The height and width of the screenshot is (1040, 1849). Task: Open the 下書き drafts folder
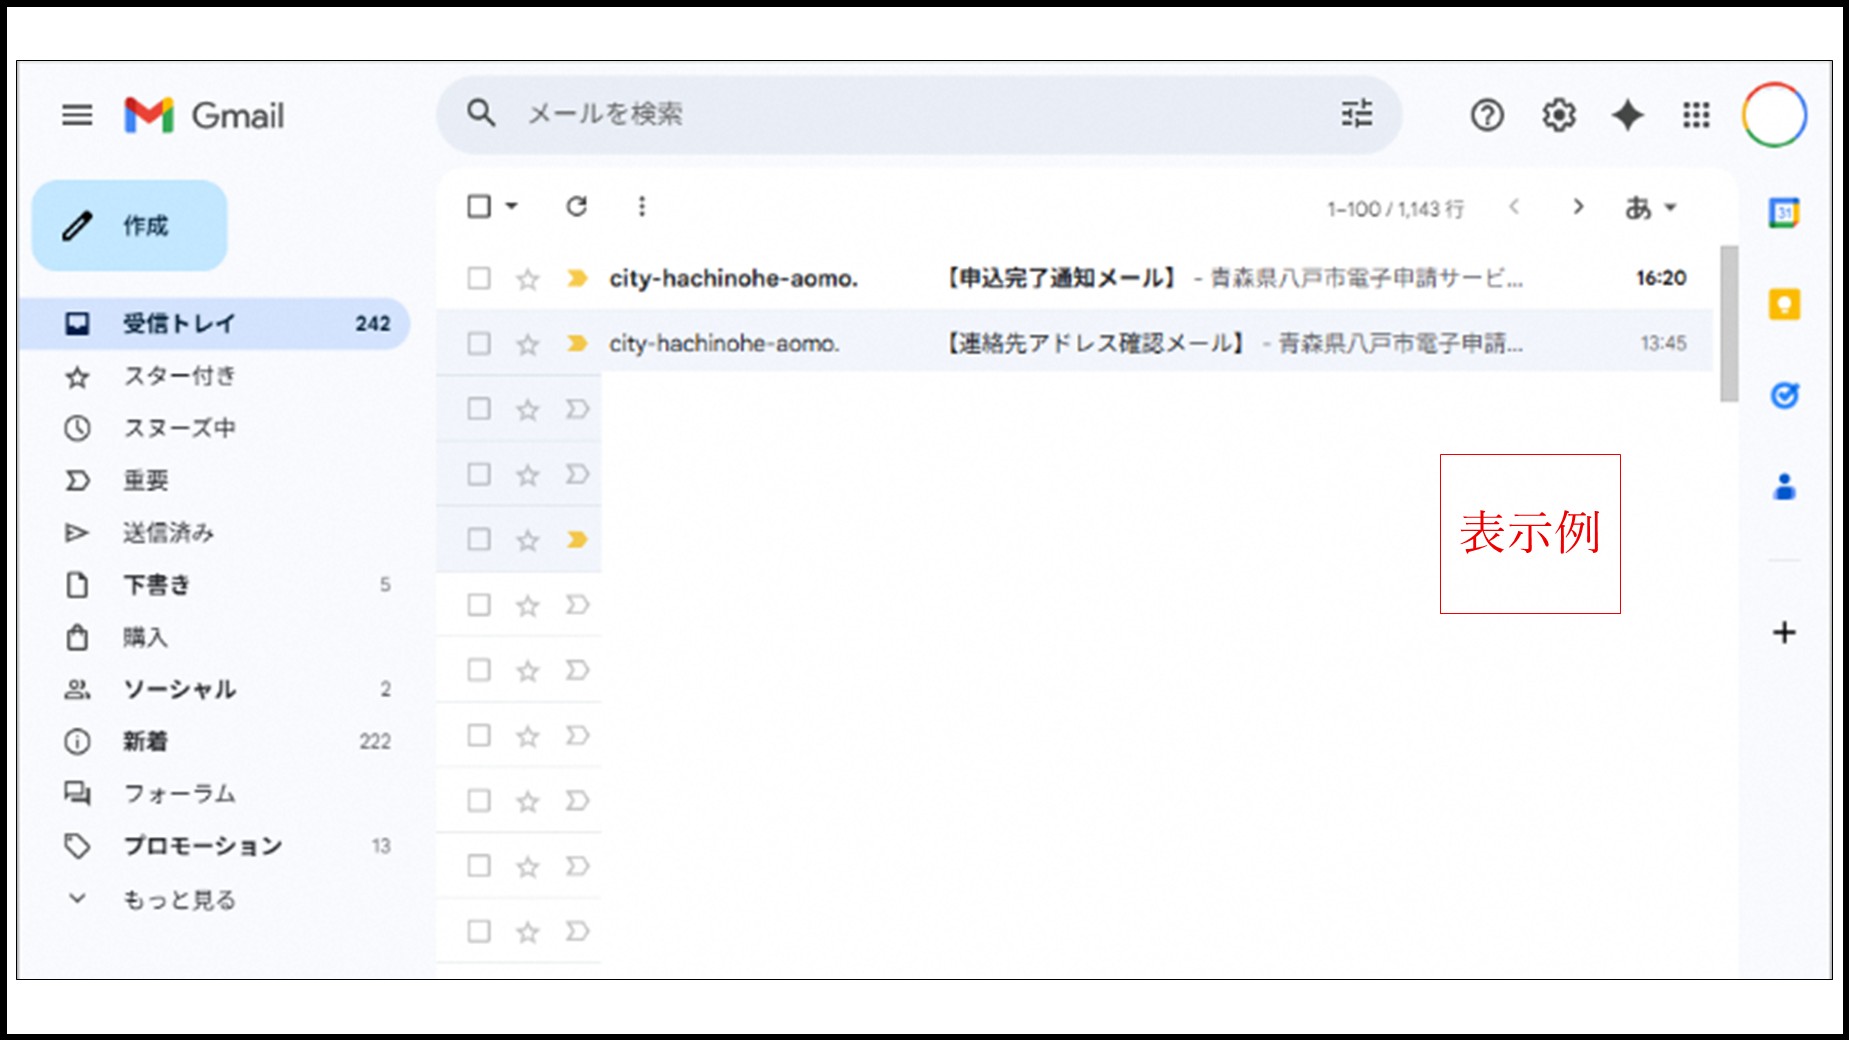click(x=158, y=585)
